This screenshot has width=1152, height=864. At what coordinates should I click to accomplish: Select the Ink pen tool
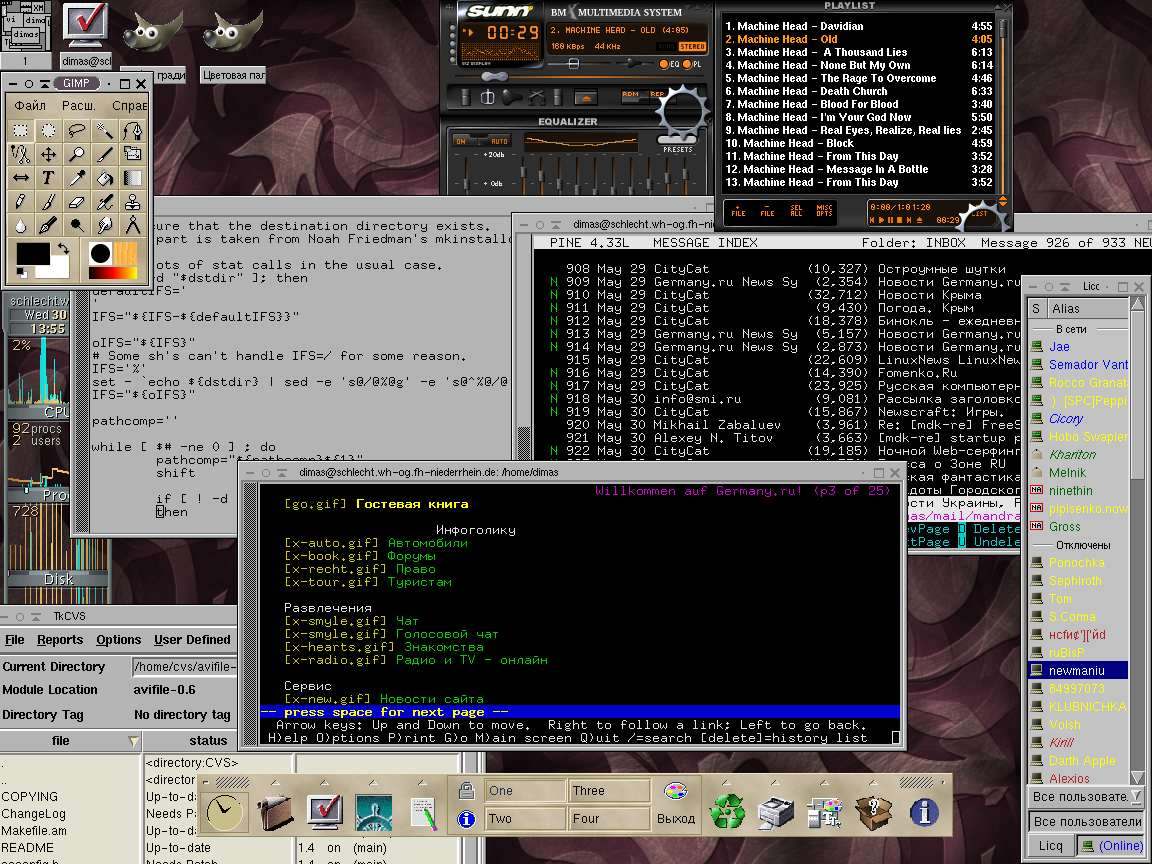pos(48,225)
